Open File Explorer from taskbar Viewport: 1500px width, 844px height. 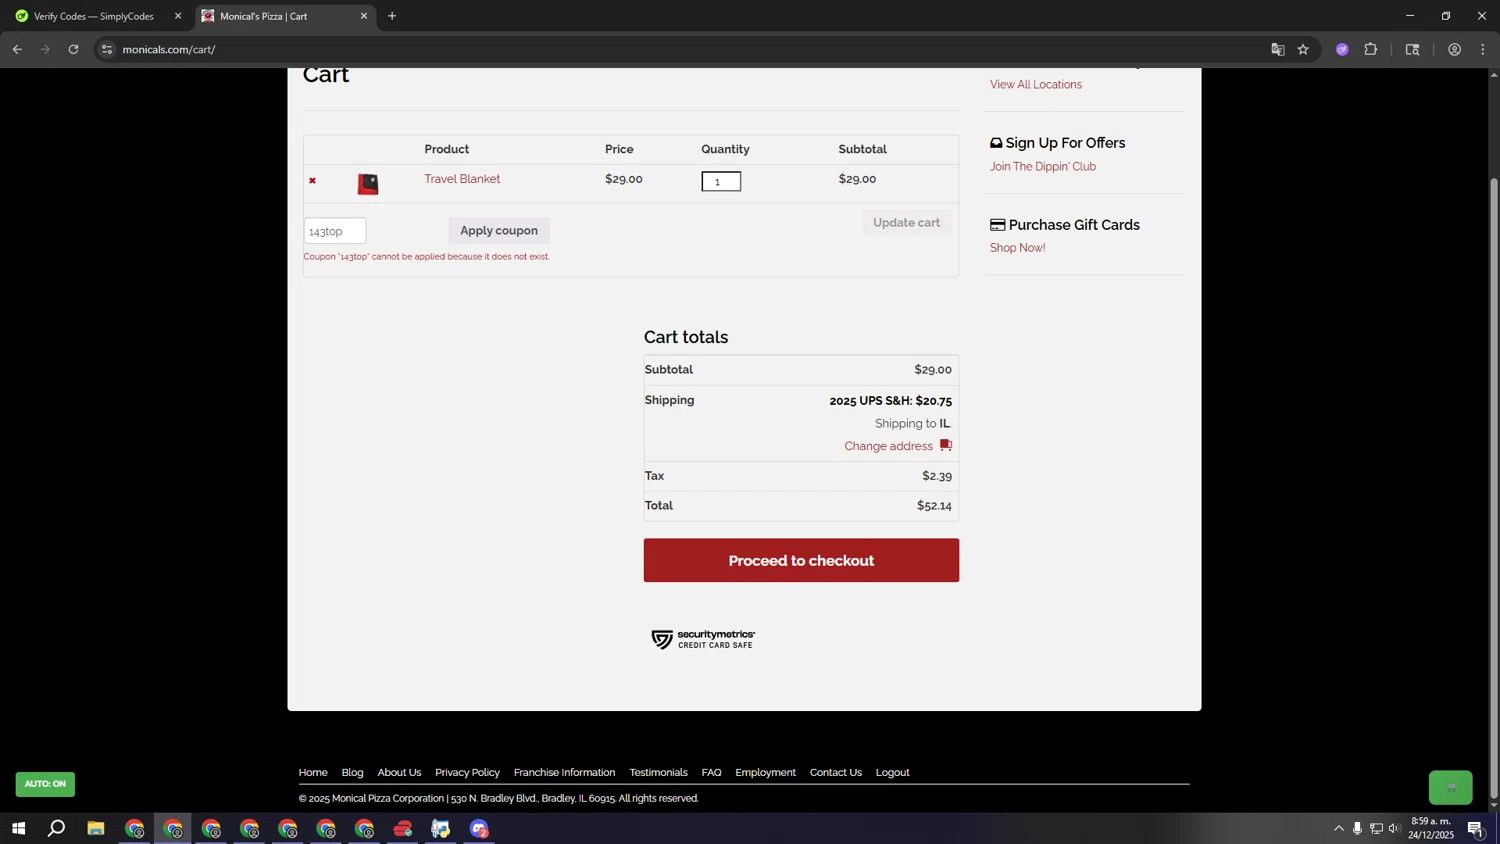tap(96, 828)
